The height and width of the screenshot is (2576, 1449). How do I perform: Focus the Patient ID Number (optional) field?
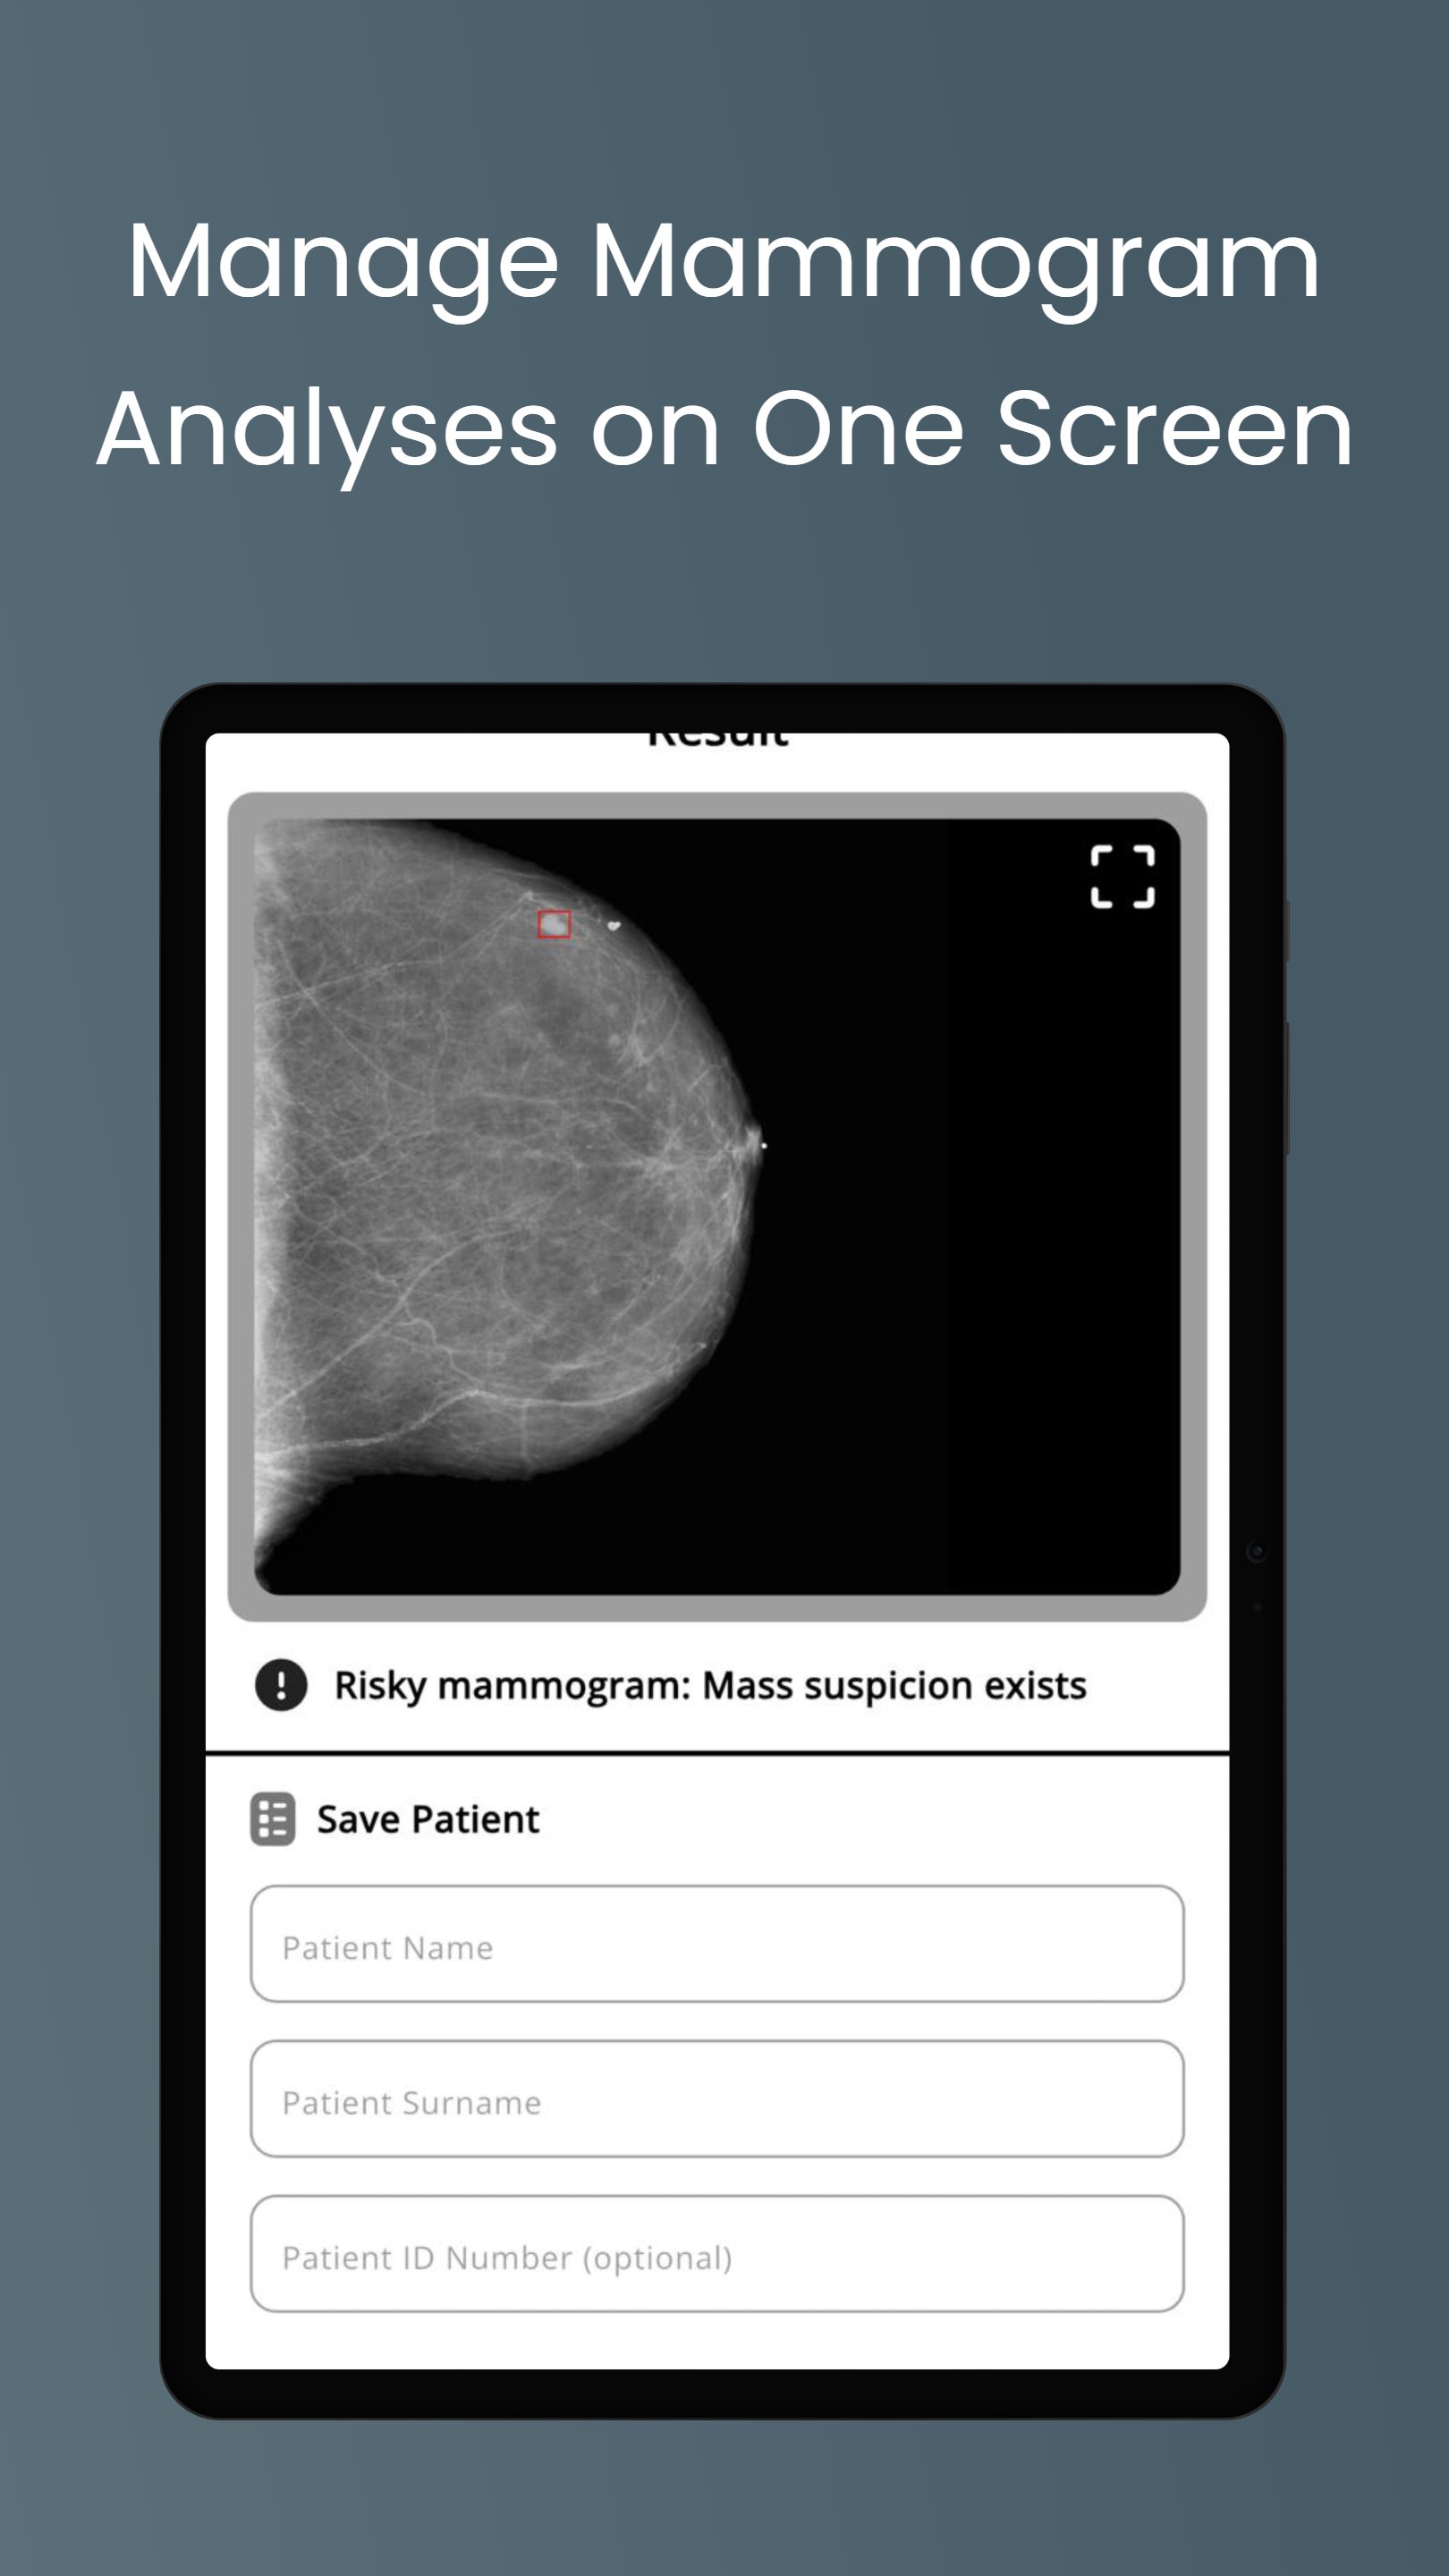(x=717, y=2254)
